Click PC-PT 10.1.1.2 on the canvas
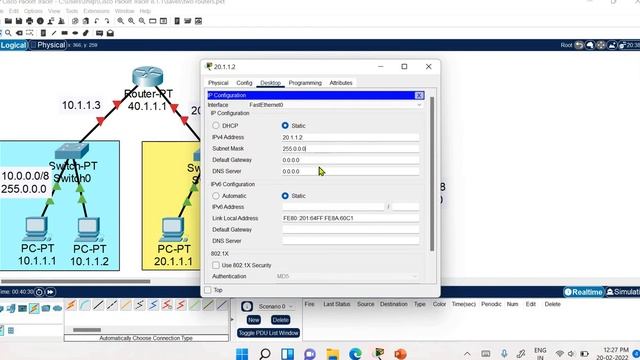Image resolution: width=640 pixels, height=360 pixels. click(89, 229)
